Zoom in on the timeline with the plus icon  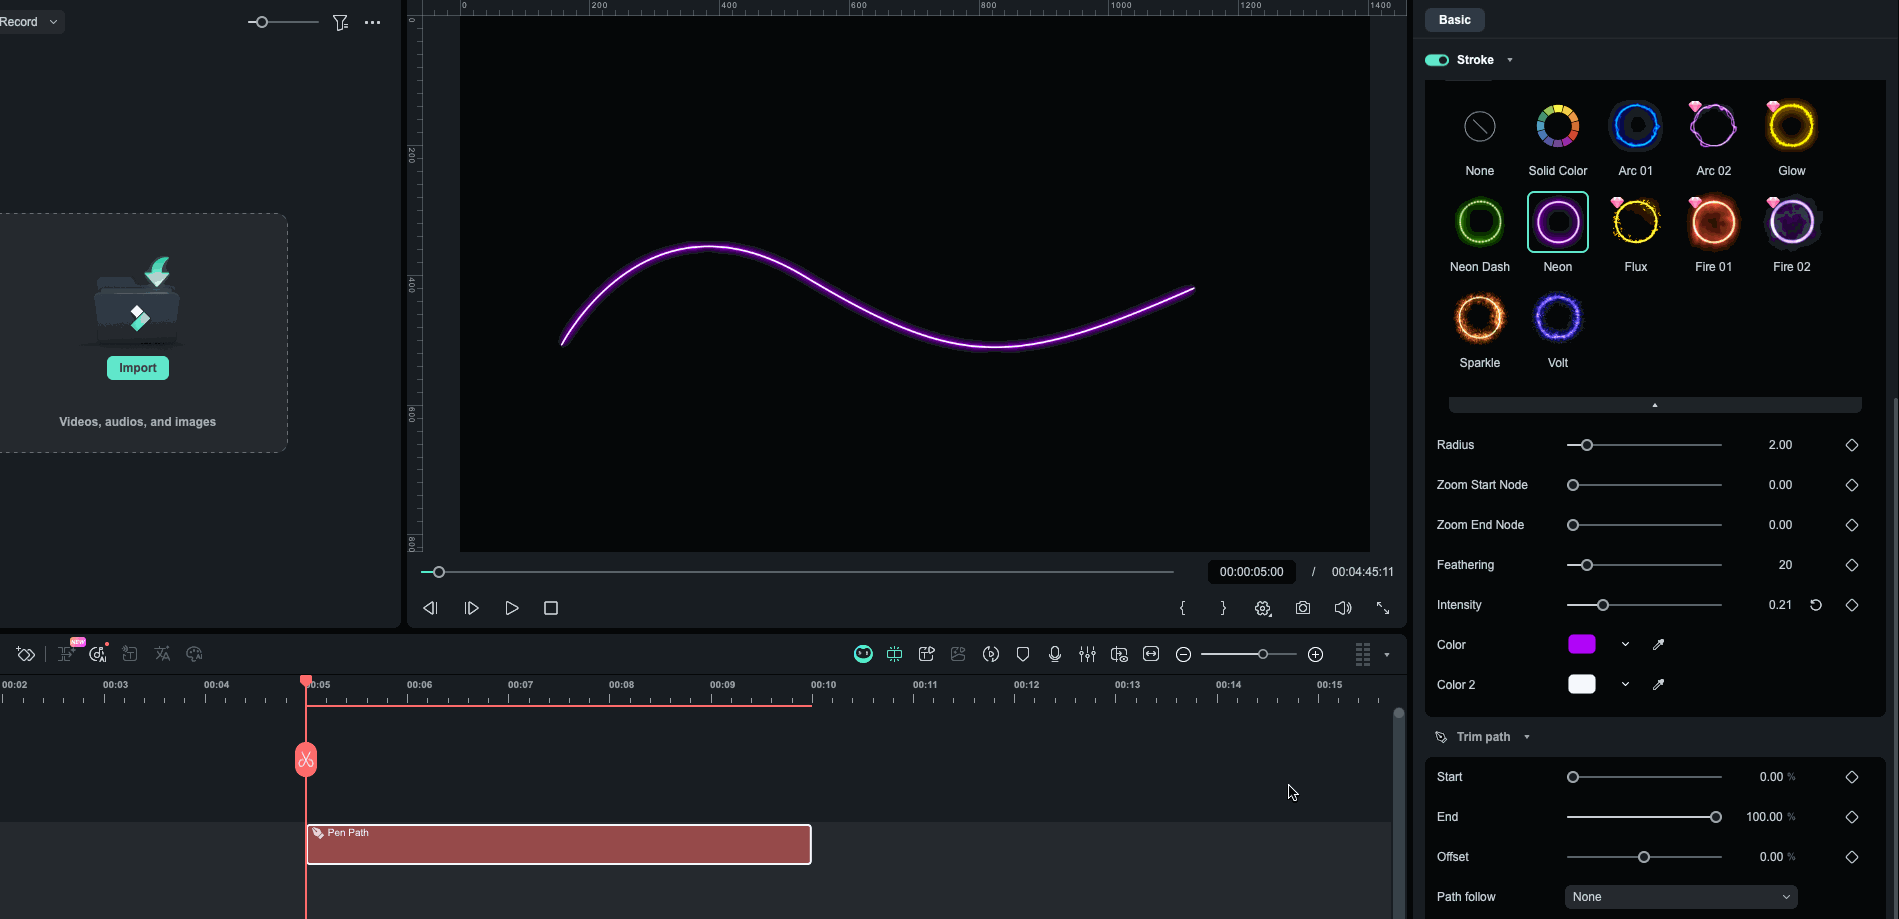click(x=1316, y=654)
